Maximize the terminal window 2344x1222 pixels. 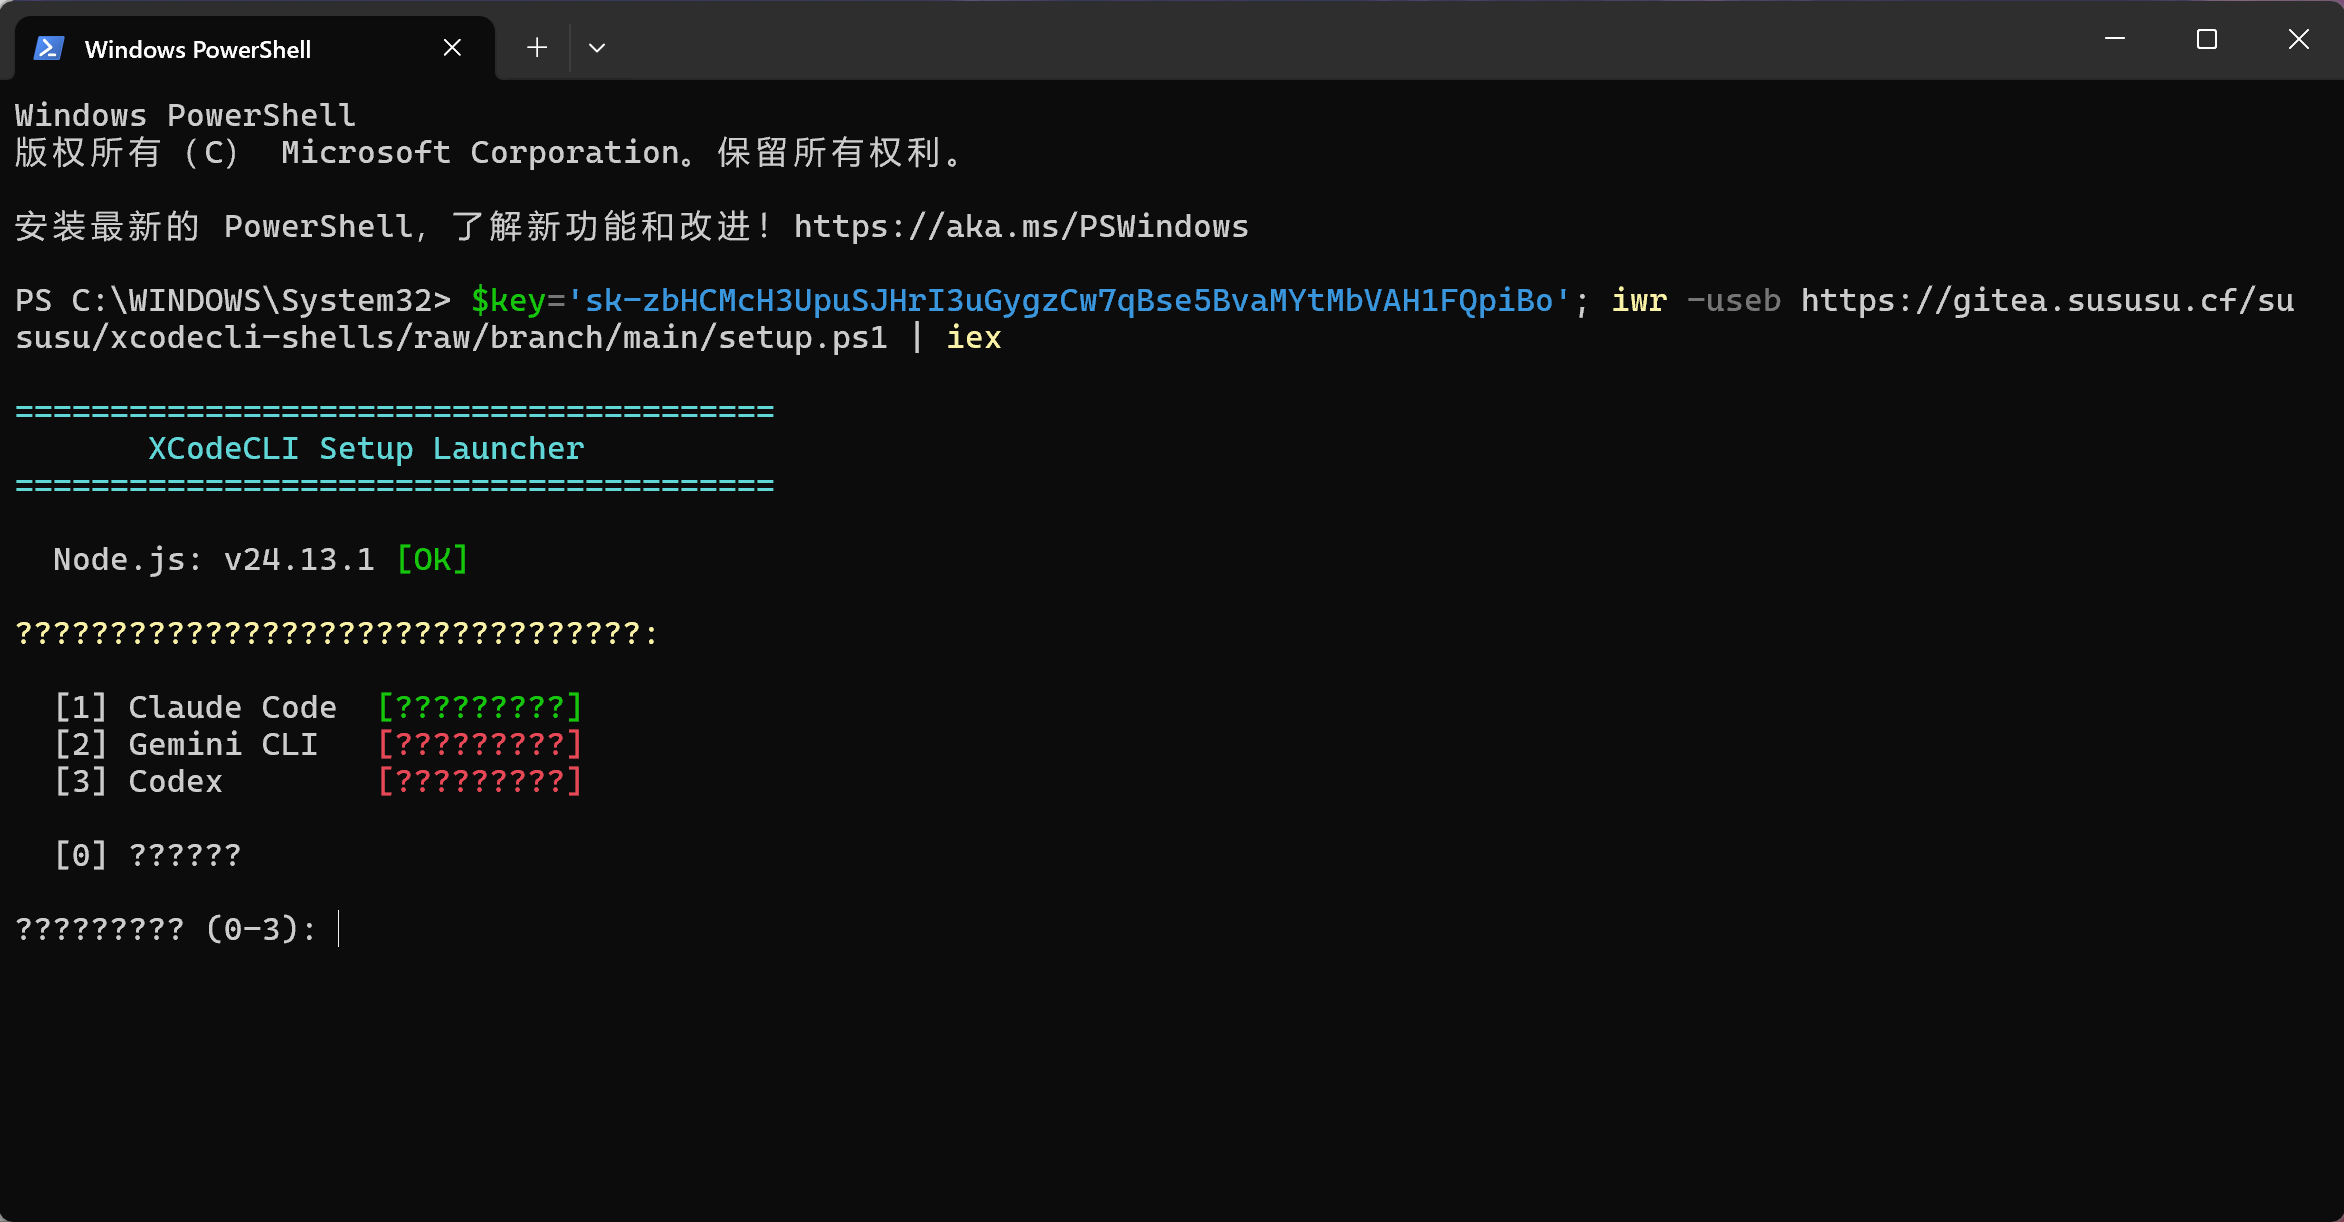pos(2207,40)
